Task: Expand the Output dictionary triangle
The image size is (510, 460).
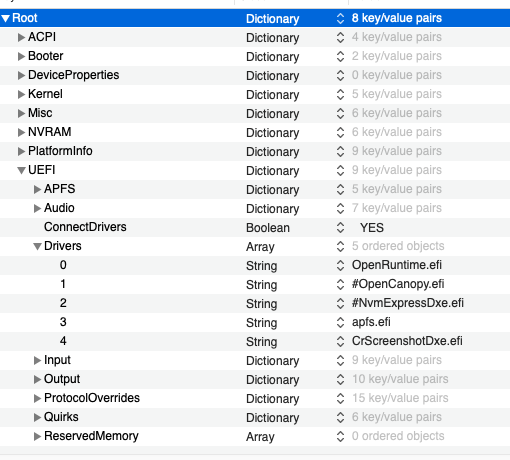Action: pyautogui.click(x=37, y=379)
